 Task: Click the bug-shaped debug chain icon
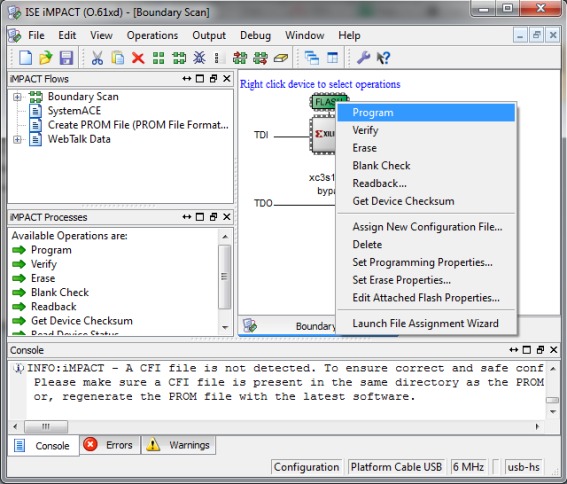click(x=199, y=58)
